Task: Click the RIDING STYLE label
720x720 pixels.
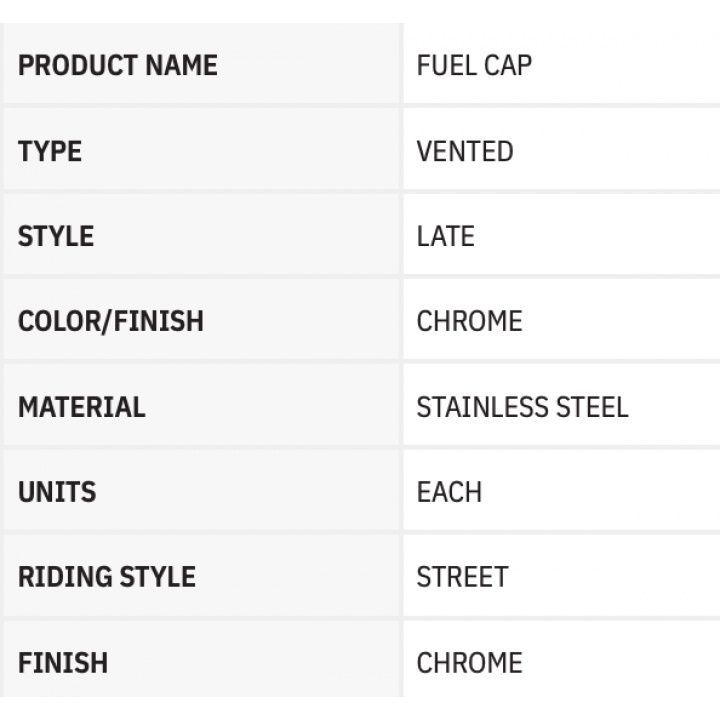Action: 106,577
